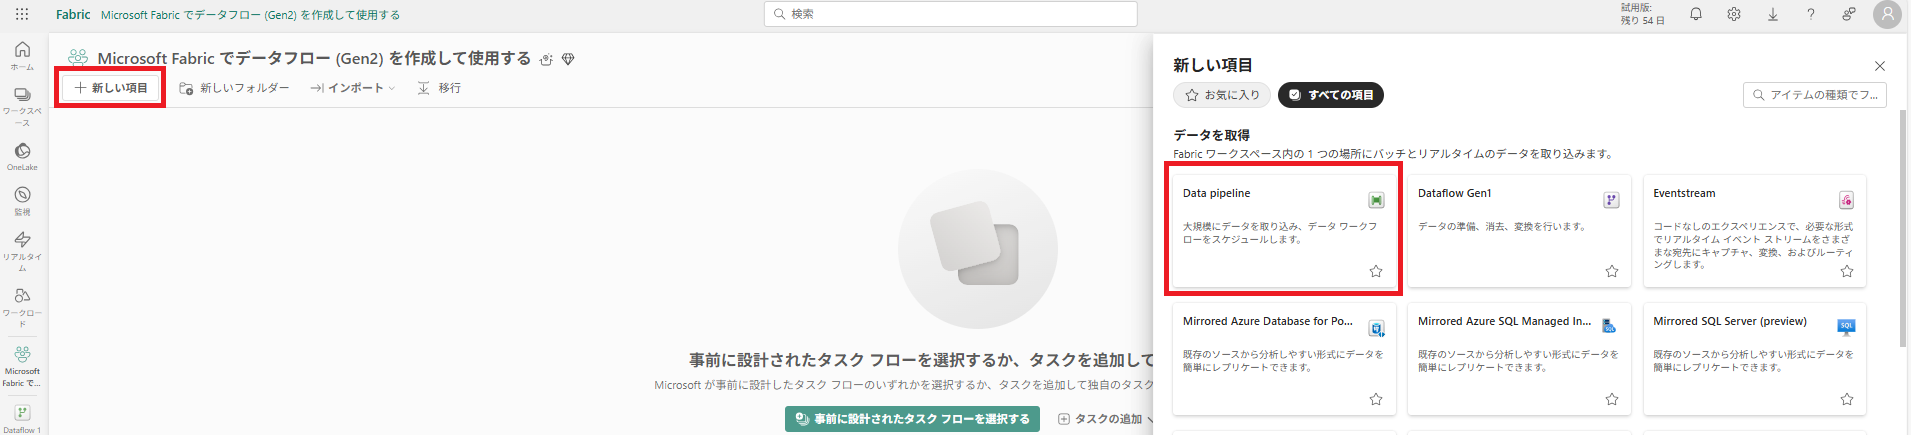Open Monitor (監視) in left sidebar
Viewport: 1911px width, 435px height.
click(x=22, y=201)
